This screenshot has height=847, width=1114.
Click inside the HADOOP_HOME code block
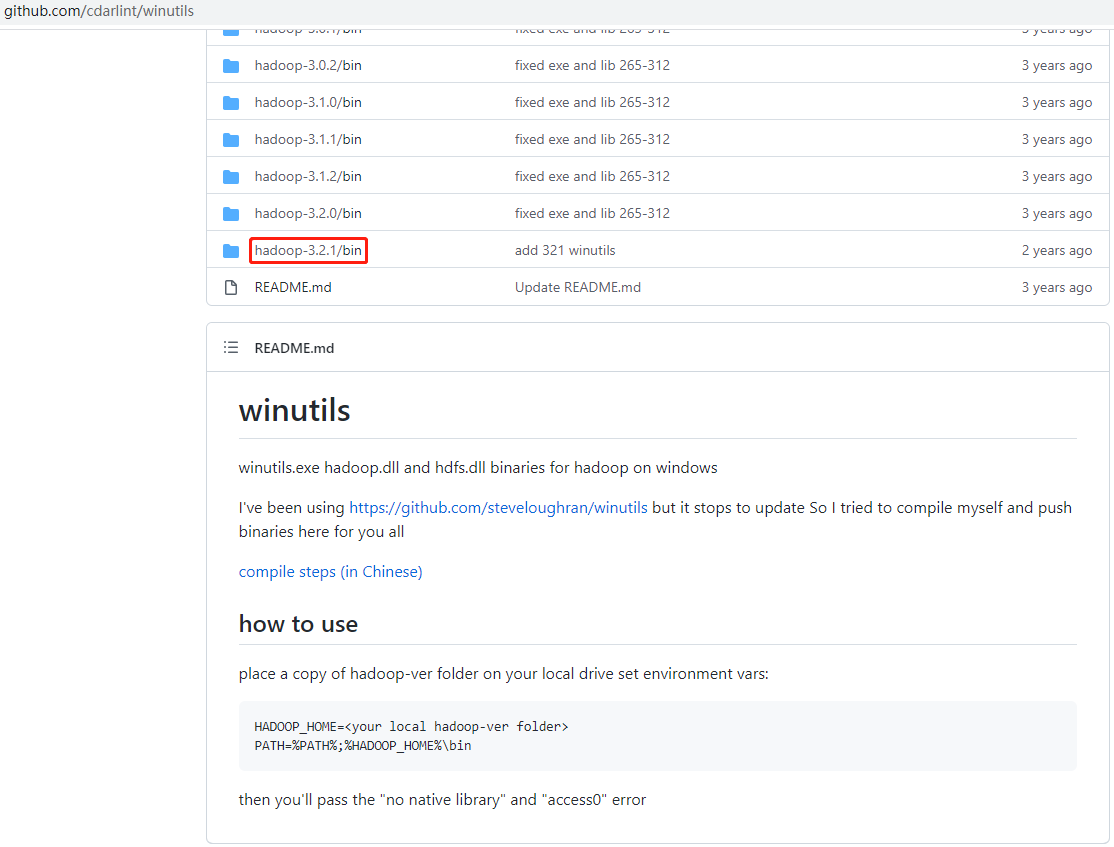click(657, 736)
